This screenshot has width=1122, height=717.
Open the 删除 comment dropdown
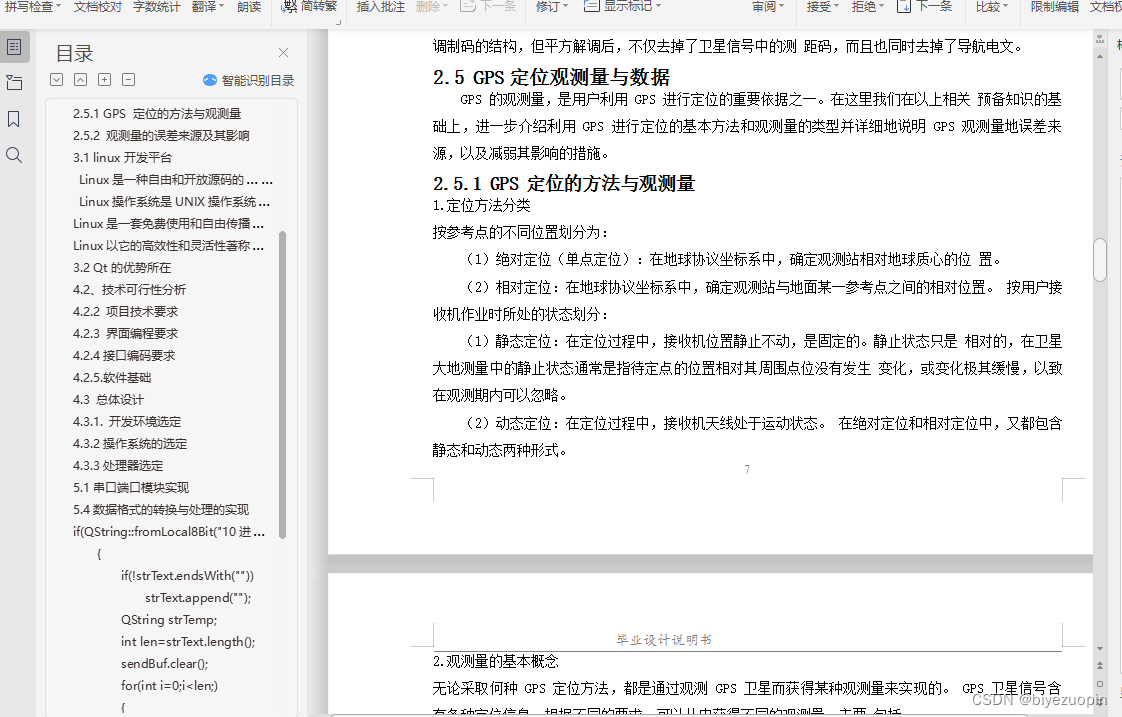[432, 6]
